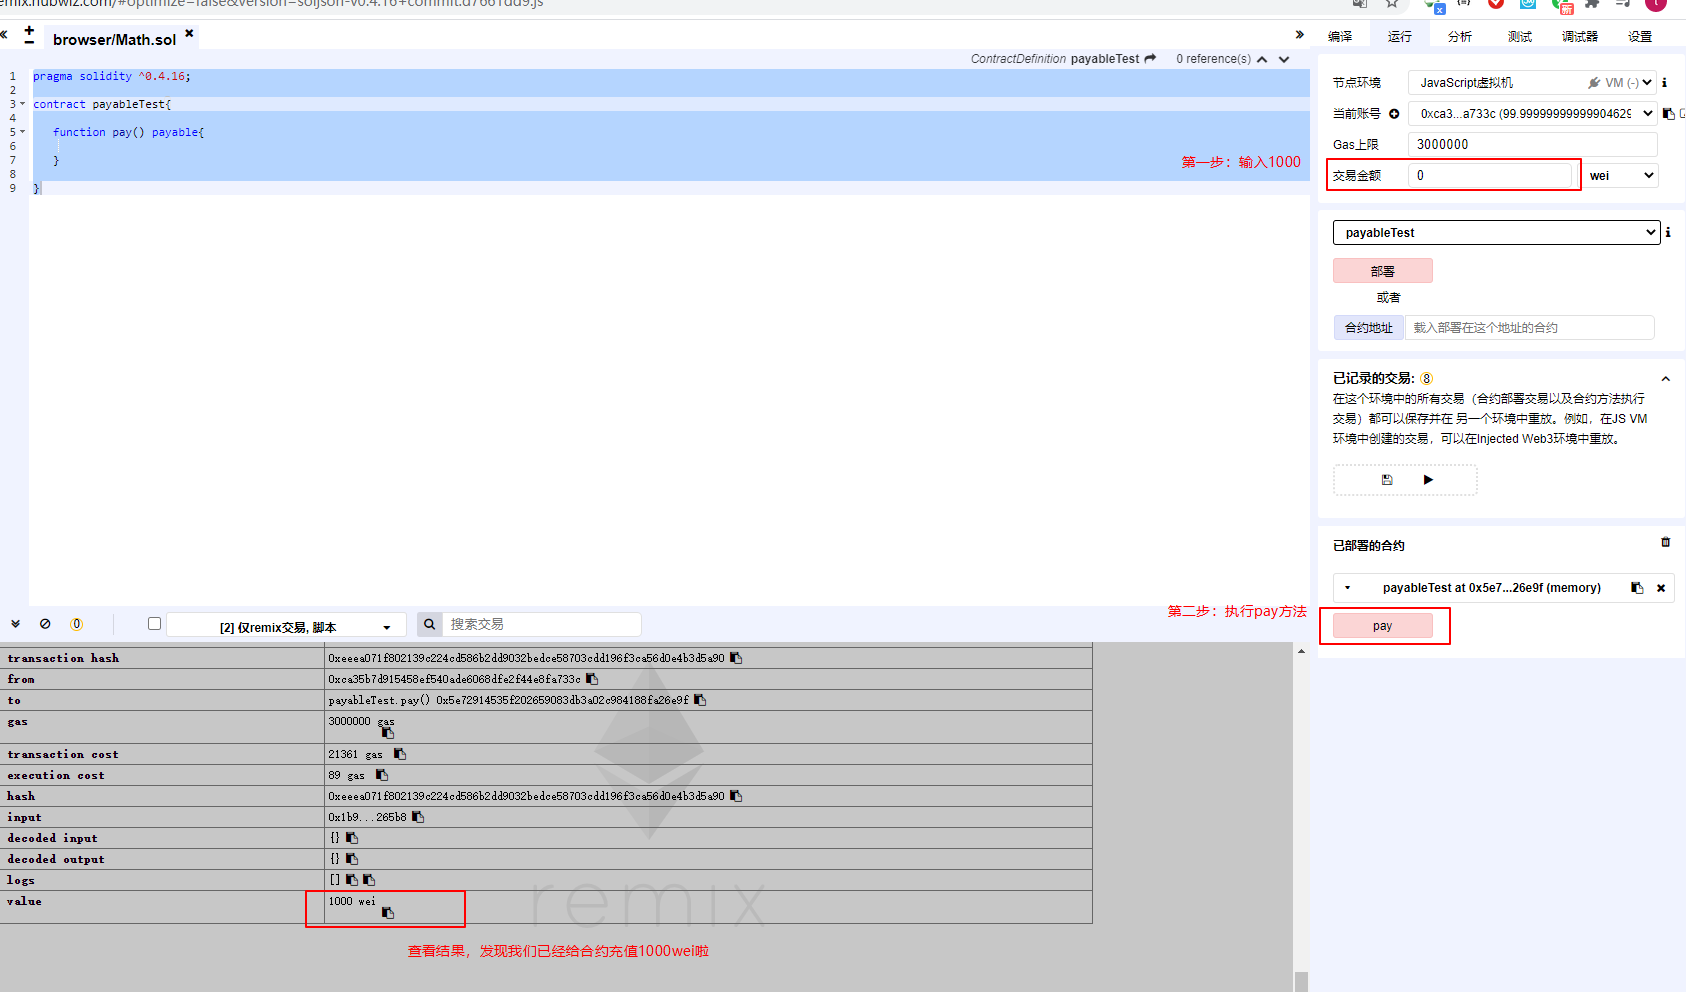Switch to the 设置 tab
This screenshot has height=992, width=1686.
pos(1640,37)
